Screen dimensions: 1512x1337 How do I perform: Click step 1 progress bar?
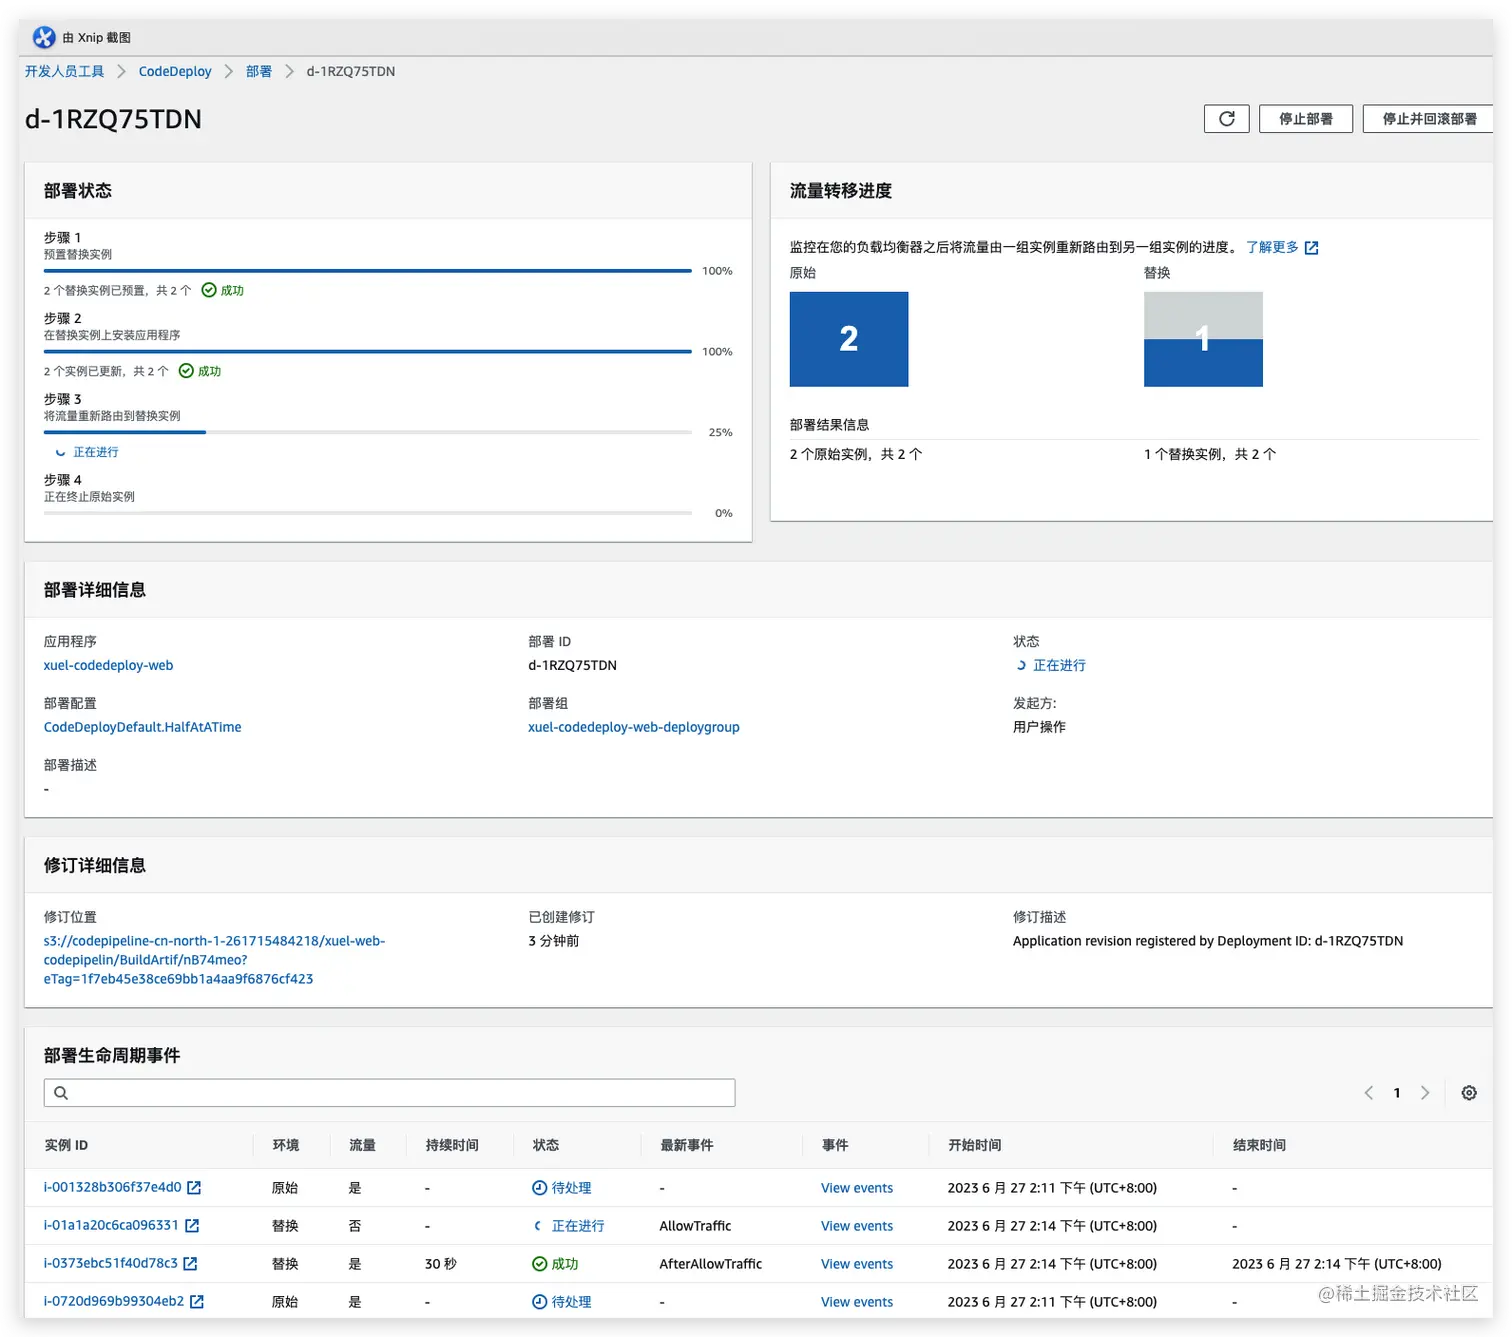368,271
